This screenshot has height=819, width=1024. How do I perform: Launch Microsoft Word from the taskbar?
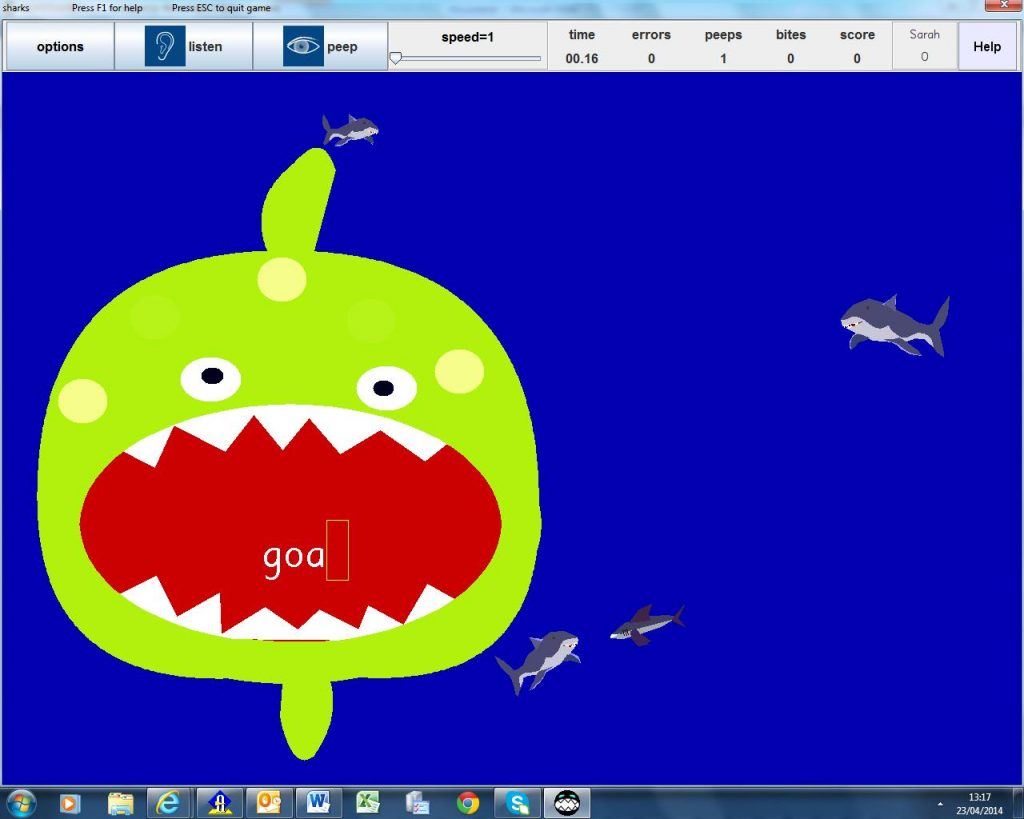coord(316,802)
